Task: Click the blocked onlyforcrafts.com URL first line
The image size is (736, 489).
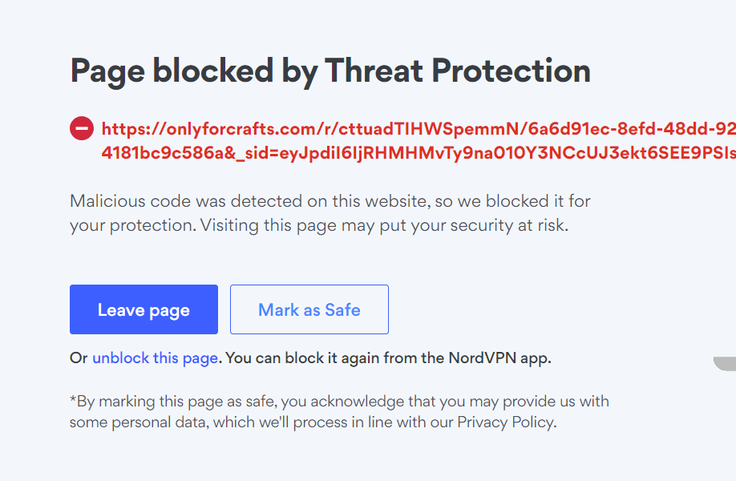Action: 419,129
